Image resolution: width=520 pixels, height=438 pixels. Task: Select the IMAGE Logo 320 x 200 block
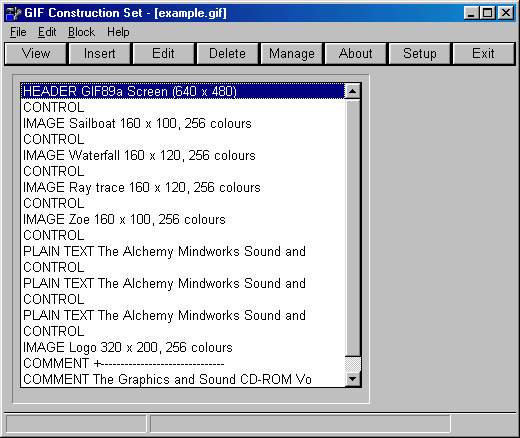(x=183, y=347)
